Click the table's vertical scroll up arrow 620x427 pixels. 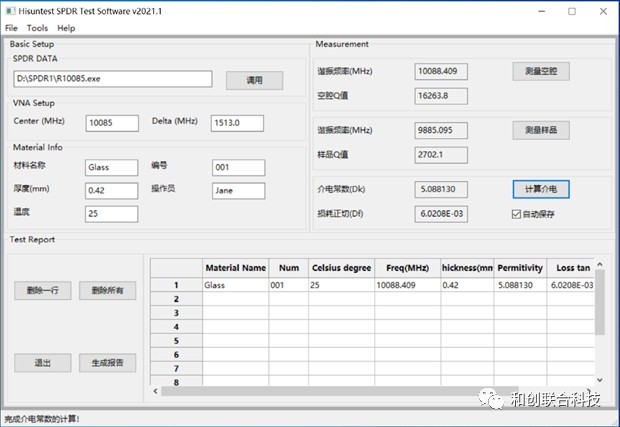(600, 264)
